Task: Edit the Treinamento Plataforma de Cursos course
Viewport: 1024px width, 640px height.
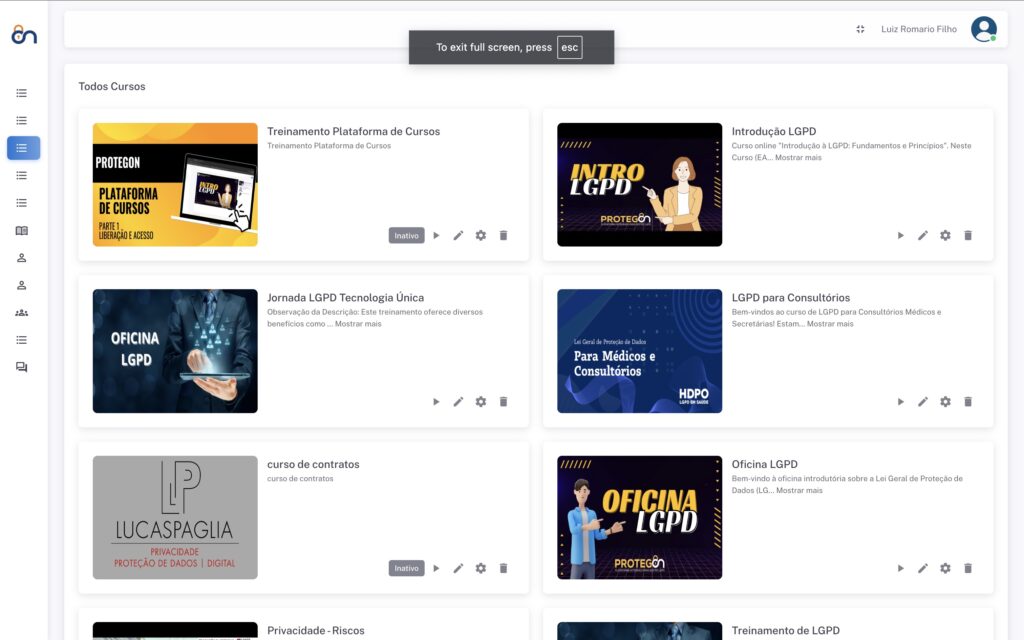Action: point(458,235)
